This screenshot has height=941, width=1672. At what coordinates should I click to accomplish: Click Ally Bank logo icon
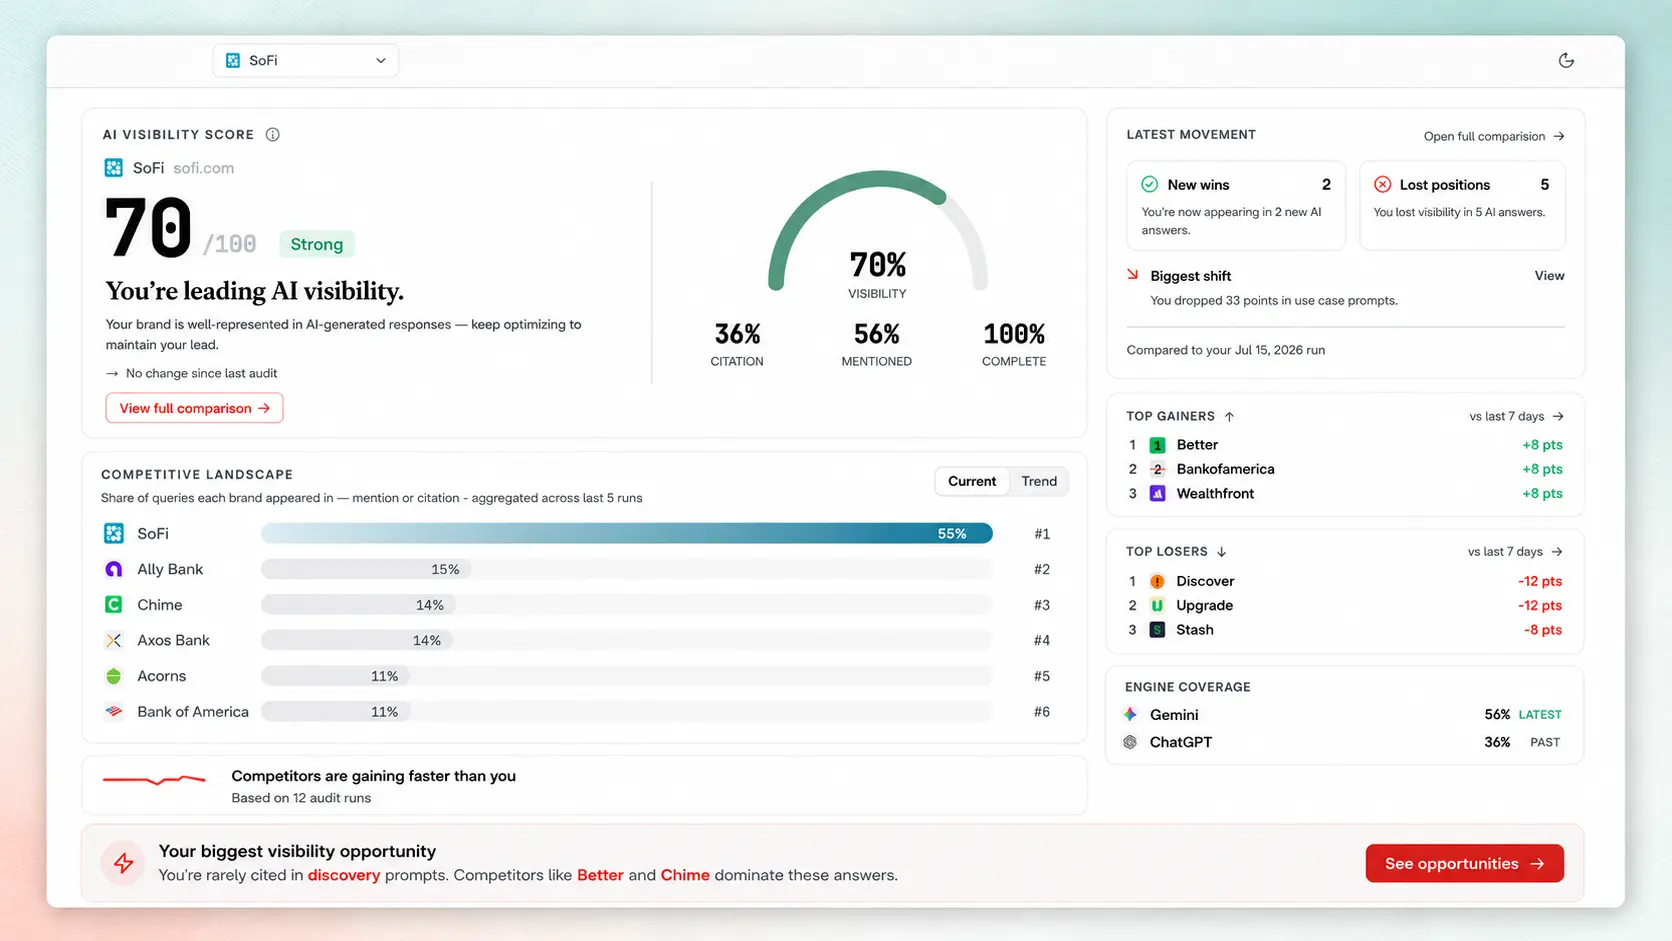(114, 569)
